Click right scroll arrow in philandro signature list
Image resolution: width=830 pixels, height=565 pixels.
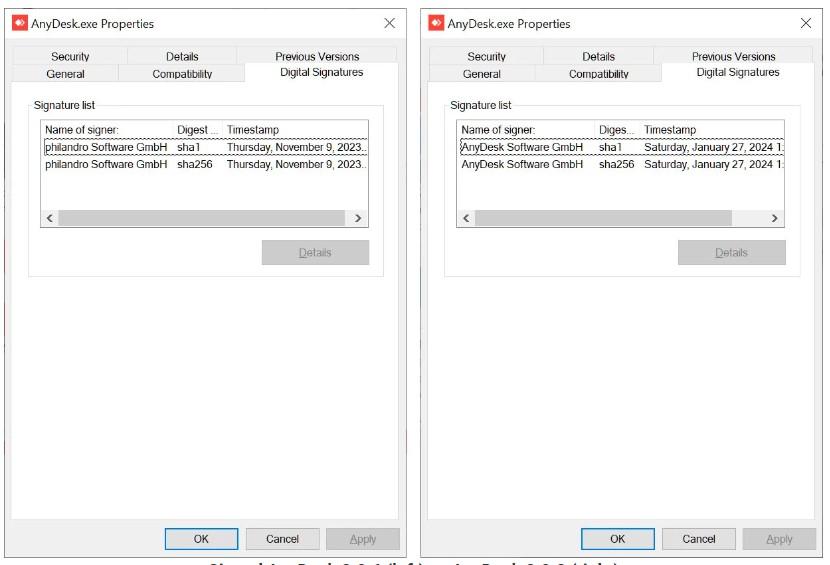[x=358, y=218]
